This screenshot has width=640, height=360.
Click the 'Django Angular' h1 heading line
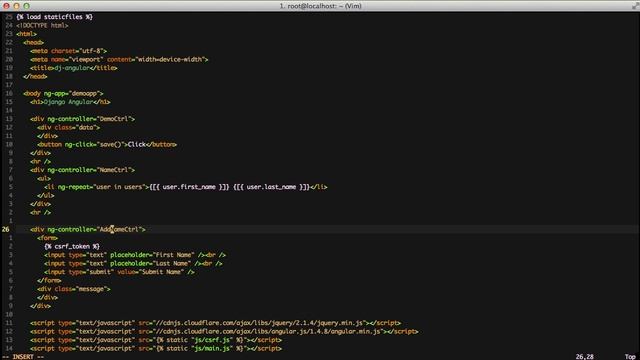pos(70,102)
